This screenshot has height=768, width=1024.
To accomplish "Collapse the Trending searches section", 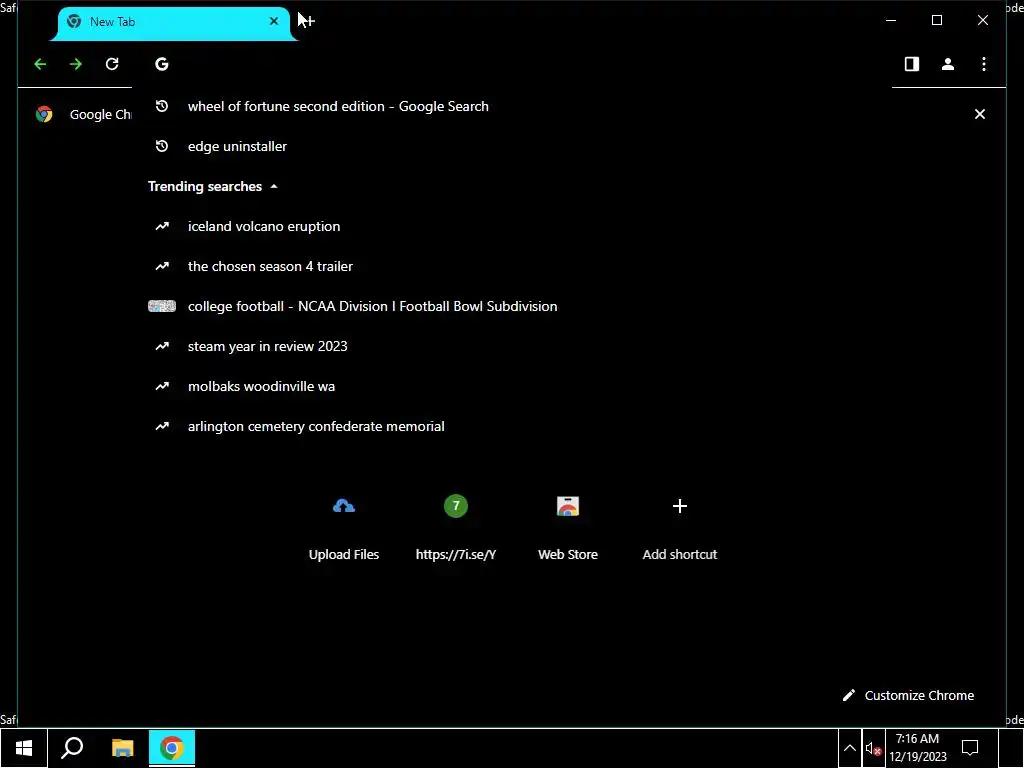I will point(213,186).
